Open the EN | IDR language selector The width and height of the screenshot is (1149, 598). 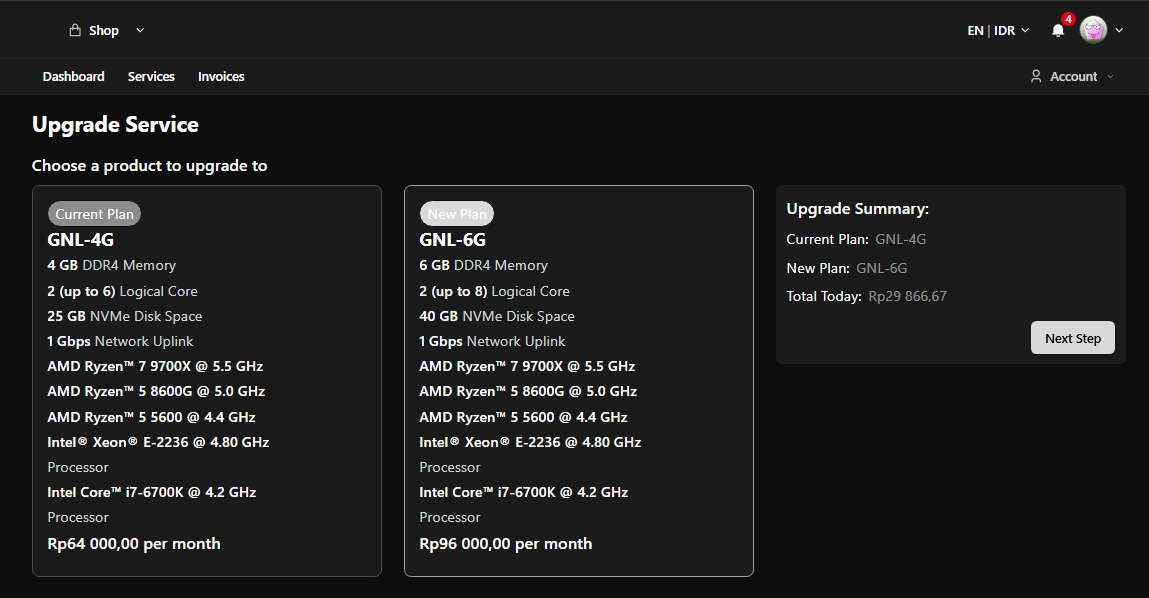(x=997, y=31)
